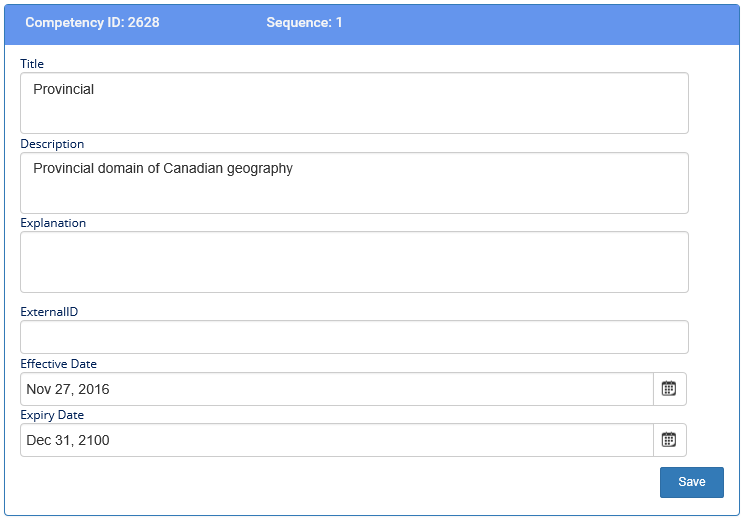745x521 pixels.
Task: Click the Competency ID: 2628 header text
Action: click(x=92, y=22)
